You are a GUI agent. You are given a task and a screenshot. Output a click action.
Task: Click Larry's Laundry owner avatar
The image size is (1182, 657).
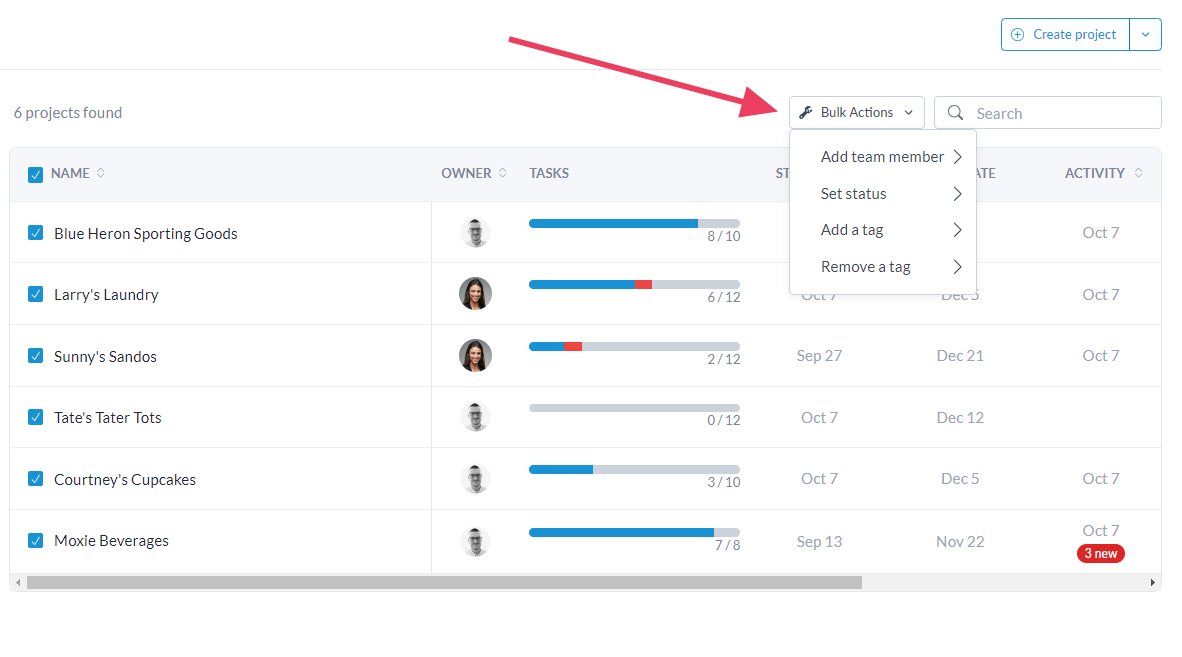475,294
